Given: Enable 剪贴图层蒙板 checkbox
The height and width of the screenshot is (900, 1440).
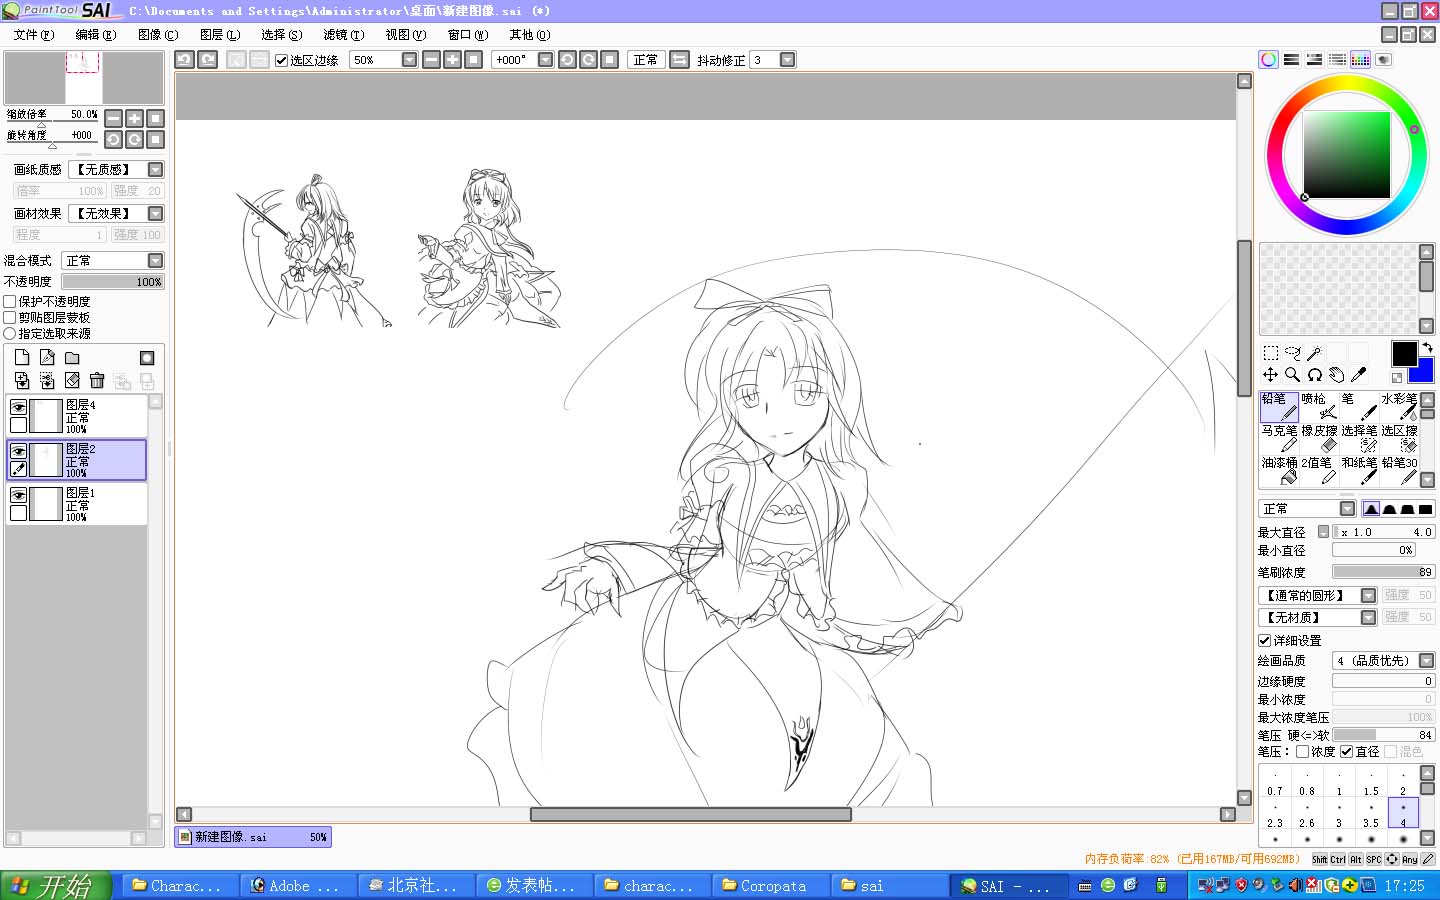Looking at the screenshot, I should coord(10,317).
